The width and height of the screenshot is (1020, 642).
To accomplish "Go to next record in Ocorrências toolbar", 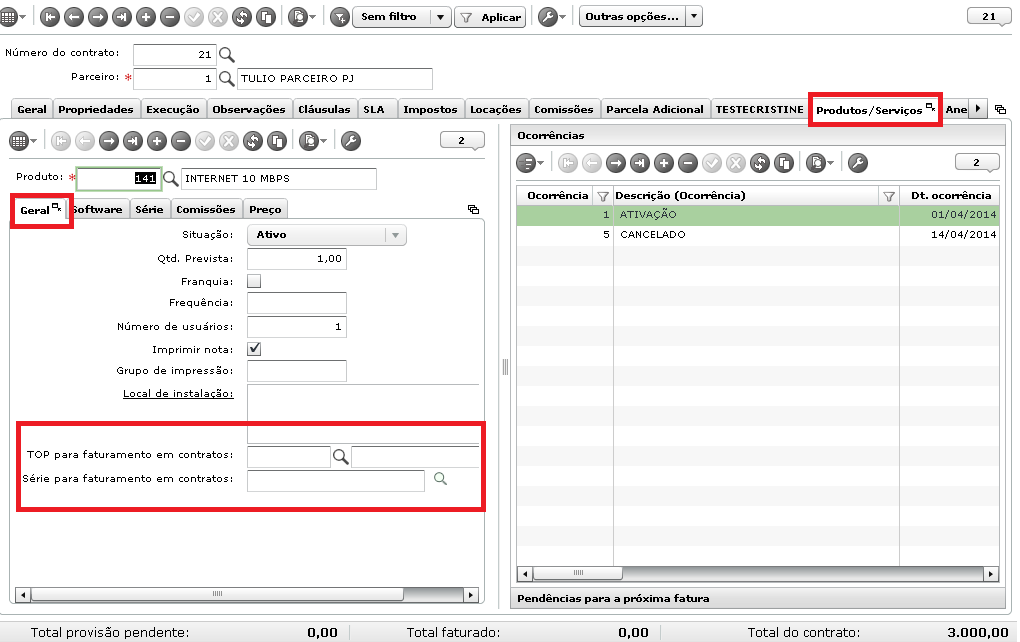I will tap(615, 163).
